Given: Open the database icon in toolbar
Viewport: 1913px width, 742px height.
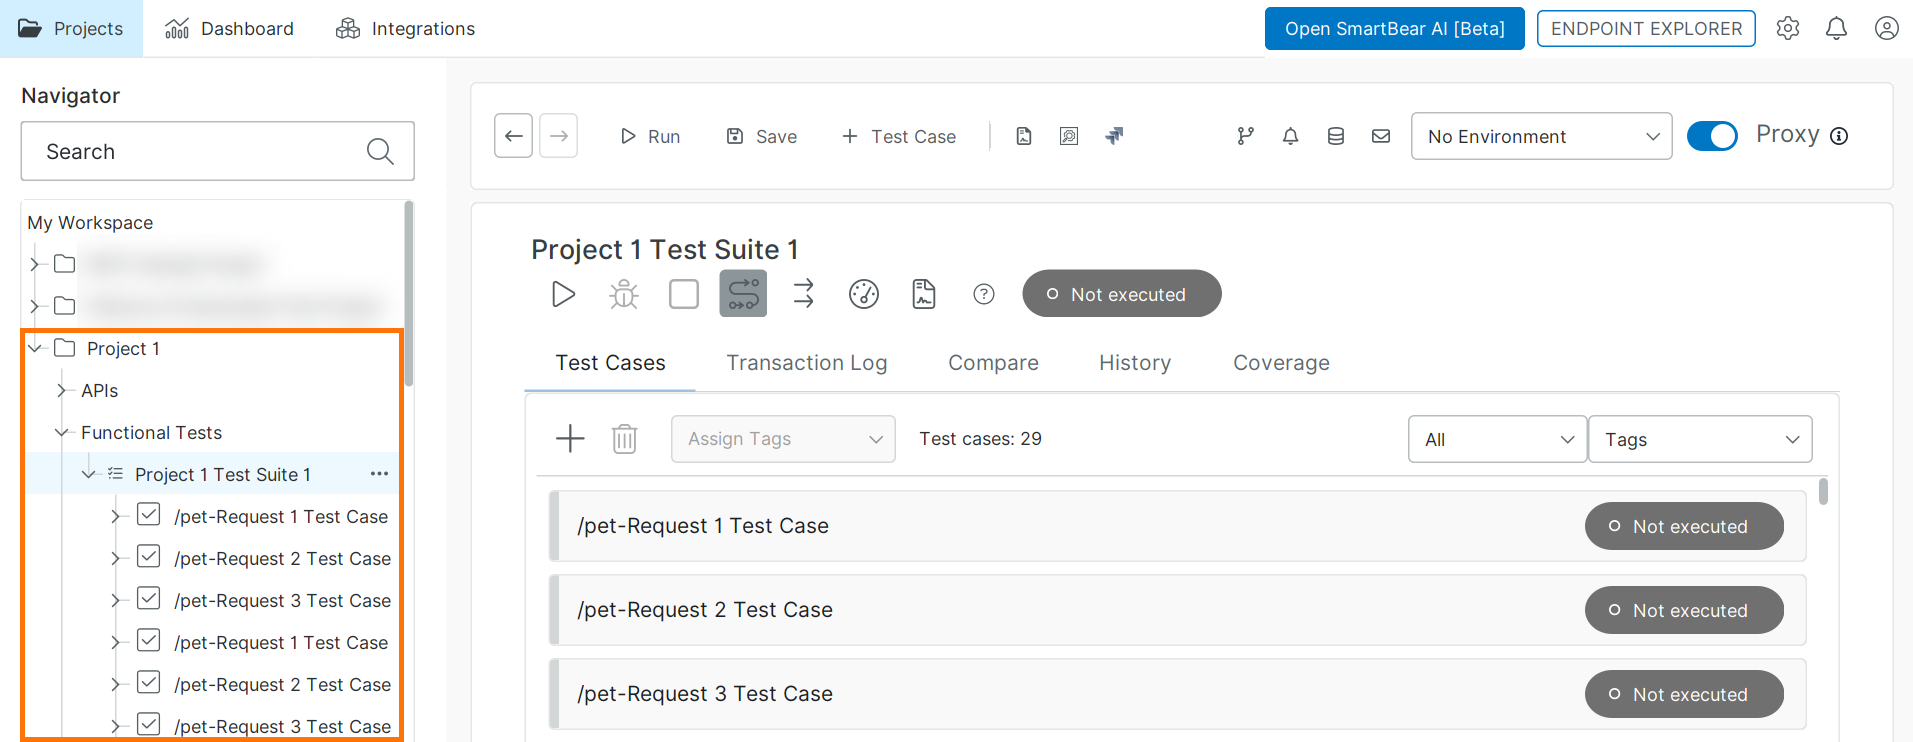Looking at the screenshot, I should (x=1335, y=136).
